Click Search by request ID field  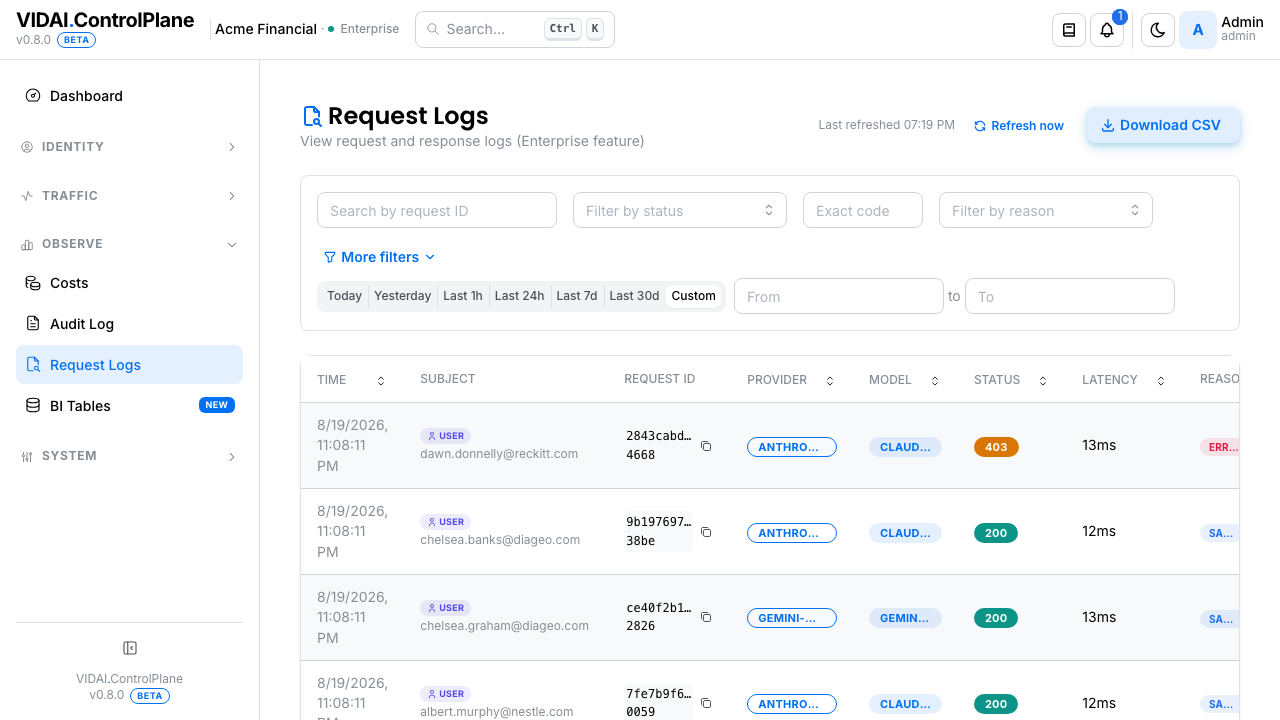click(x=437, y=210)
